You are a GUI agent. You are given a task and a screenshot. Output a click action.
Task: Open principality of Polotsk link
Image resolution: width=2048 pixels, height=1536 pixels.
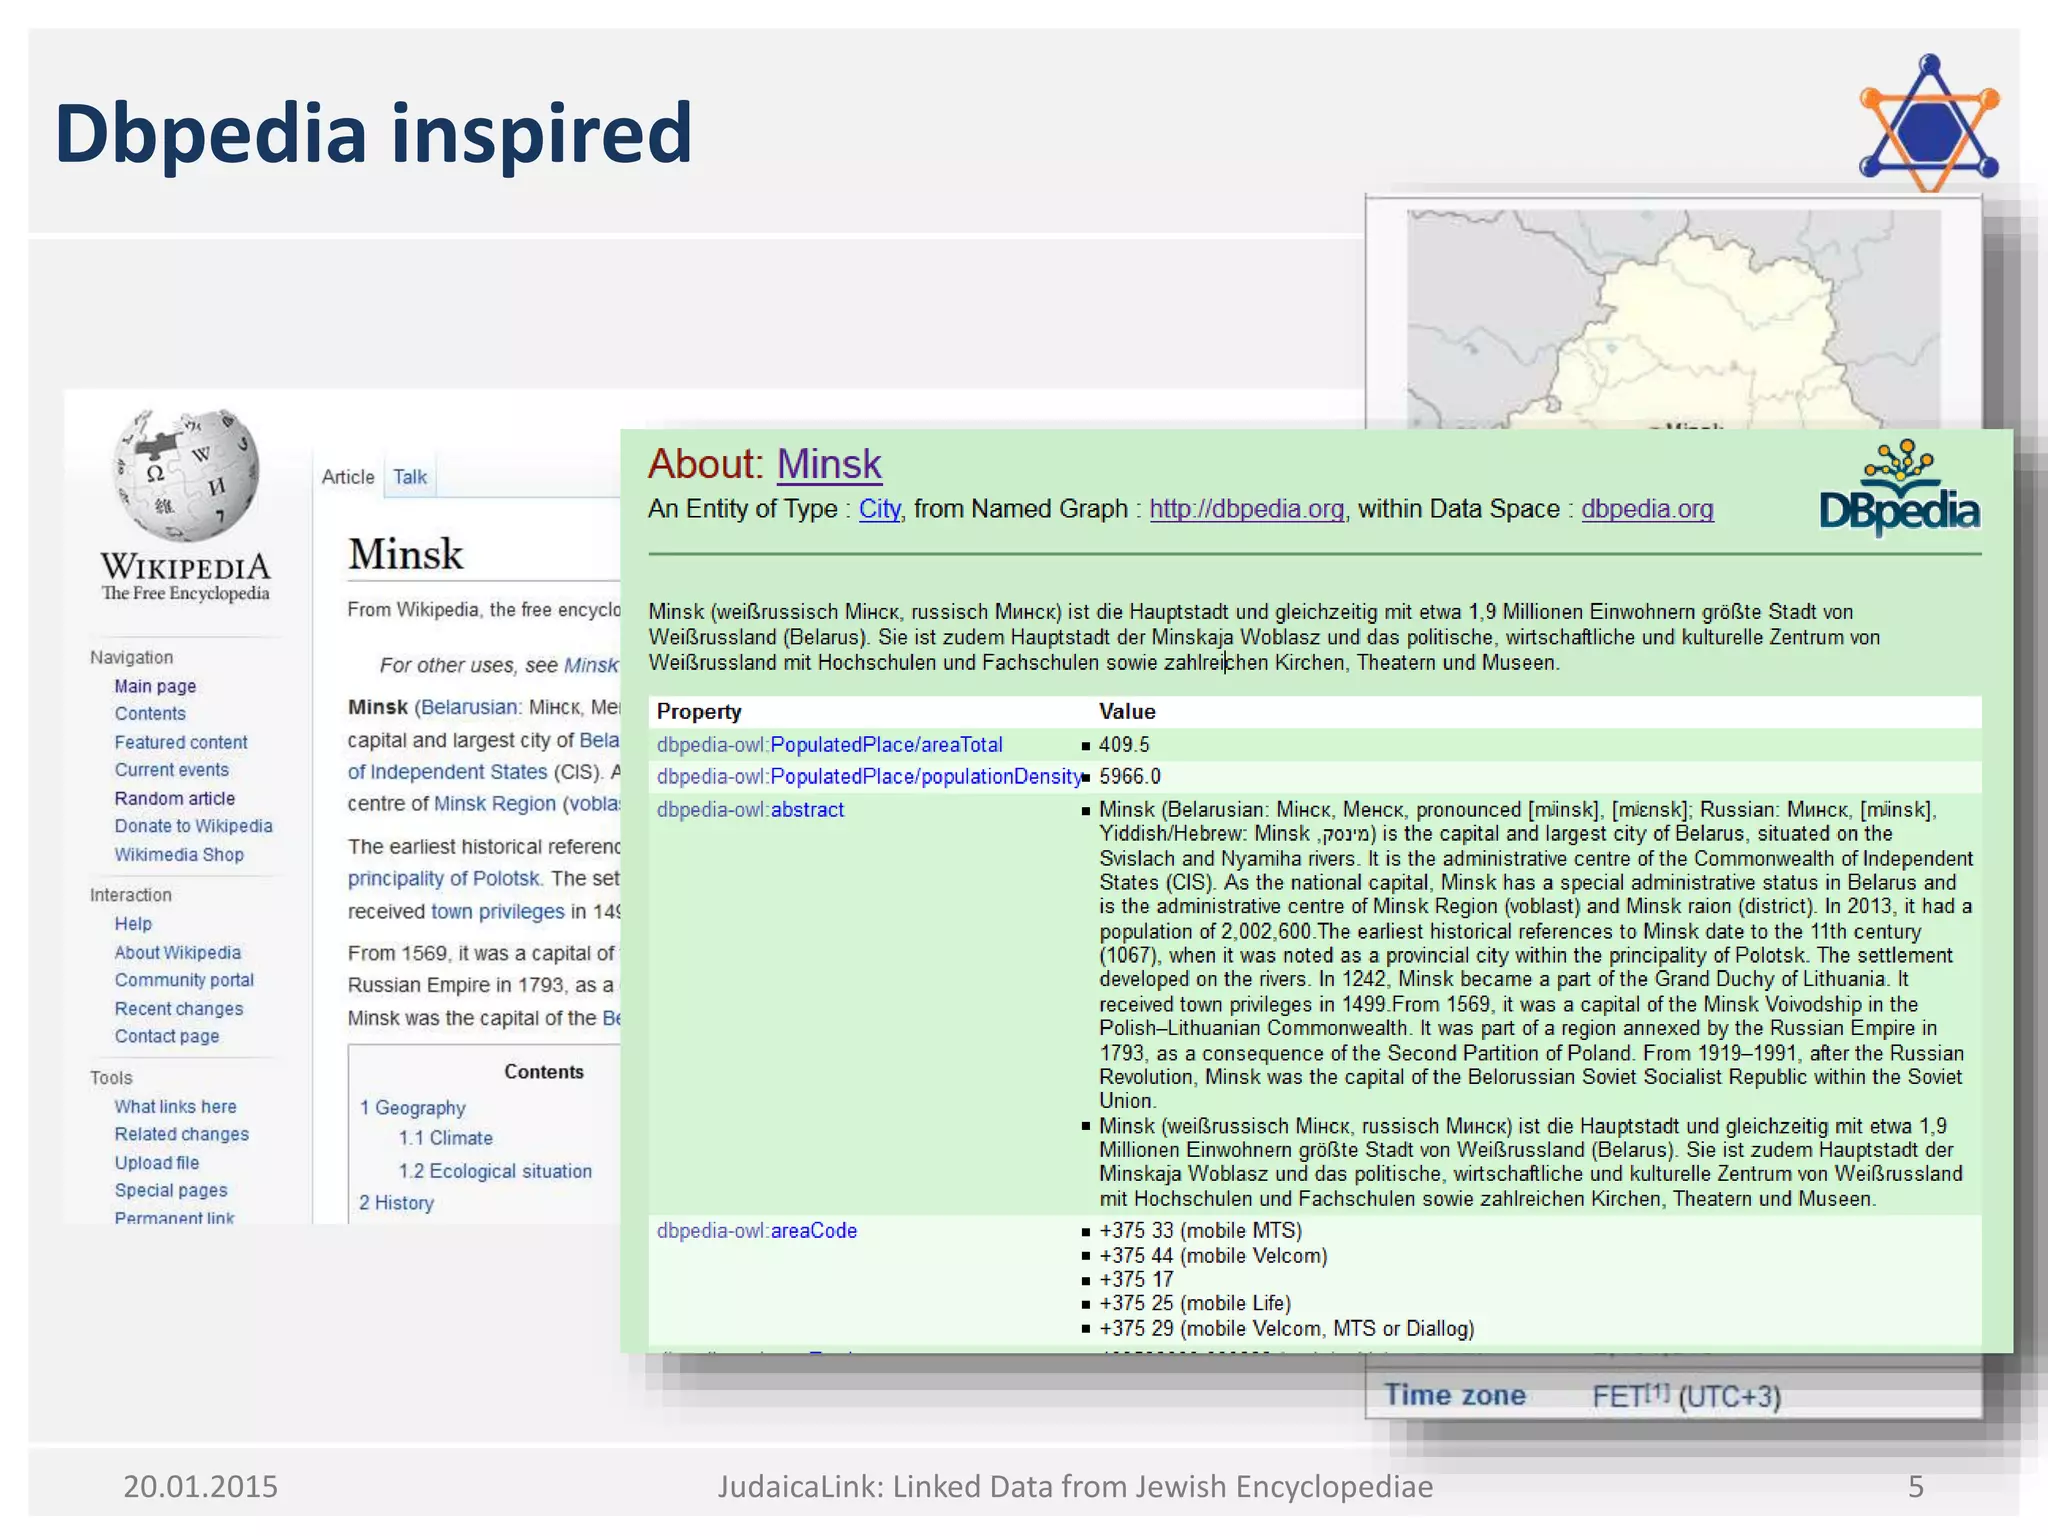(x=444, y=878)
